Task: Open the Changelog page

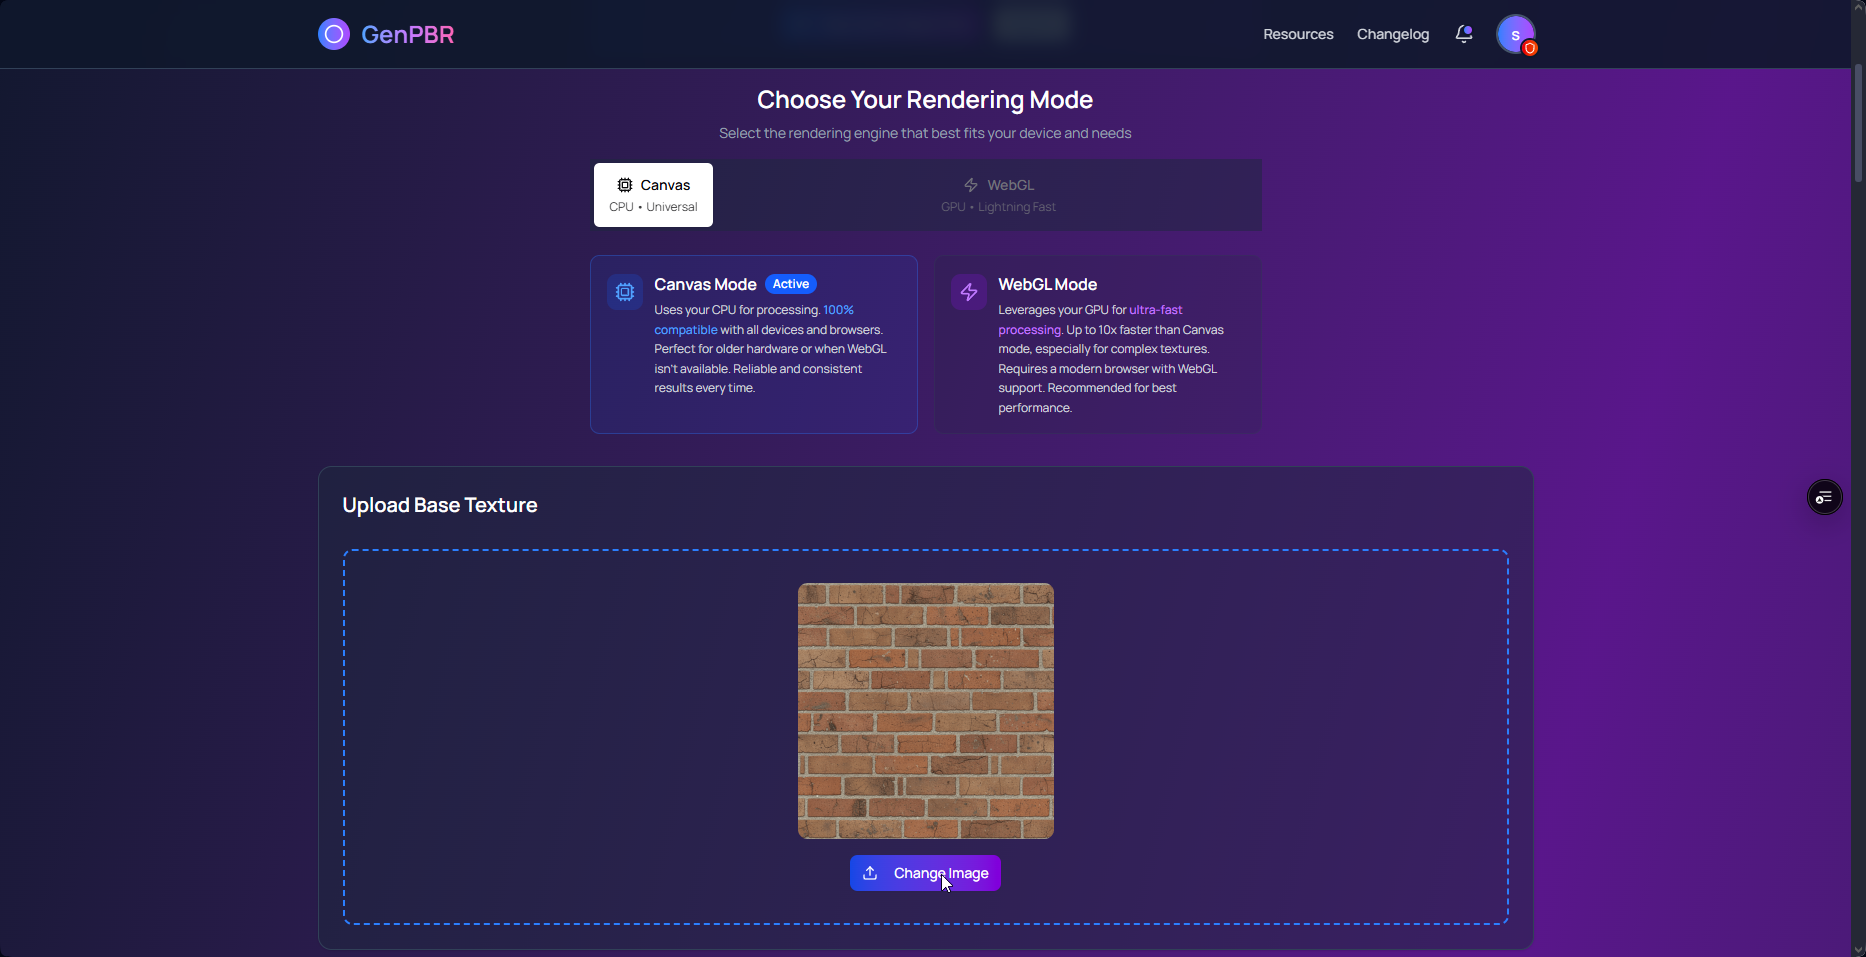Action: [1392, 34]
